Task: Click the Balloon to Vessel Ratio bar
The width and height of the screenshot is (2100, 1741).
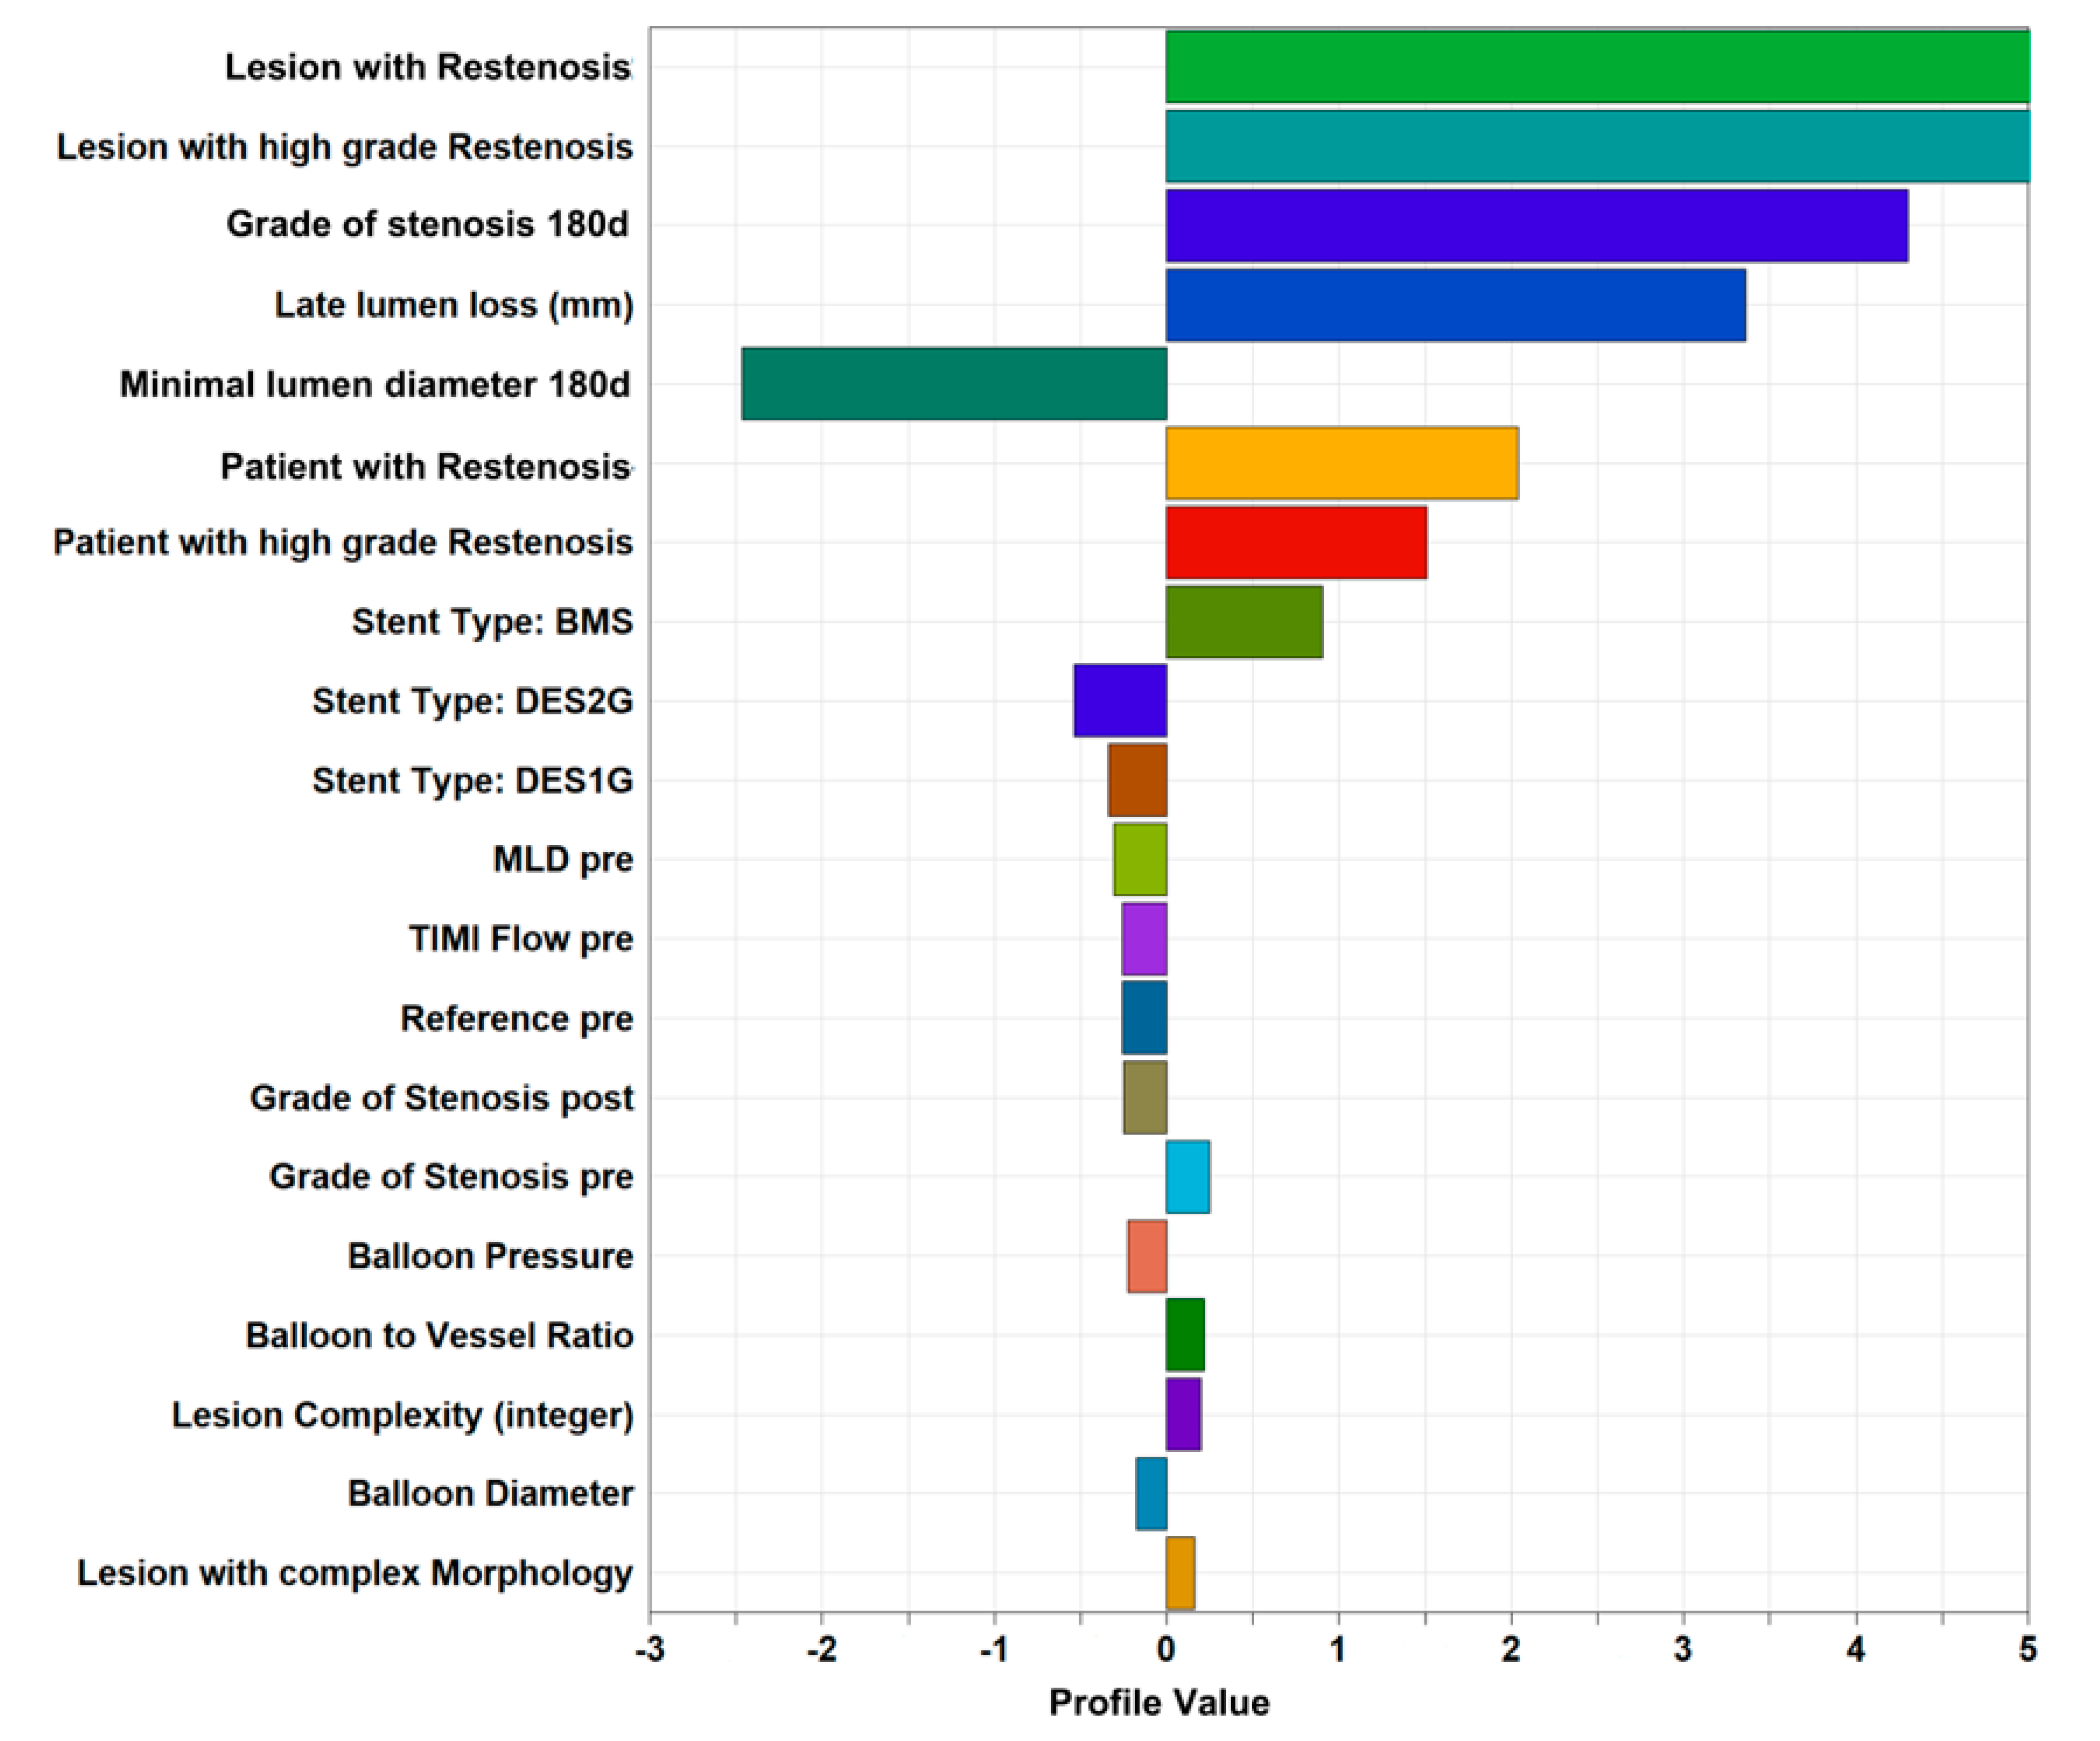Action: [x=1184, y=1334]
